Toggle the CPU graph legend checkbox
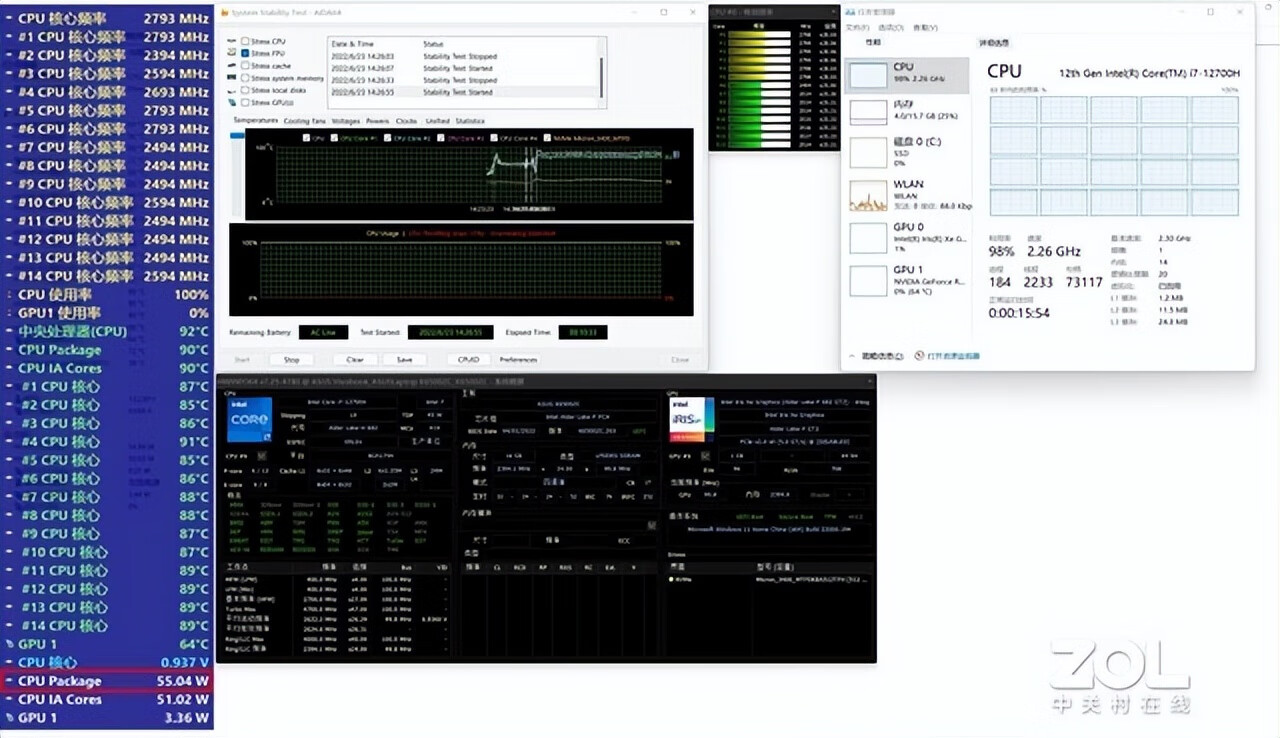 pos(307,138)
